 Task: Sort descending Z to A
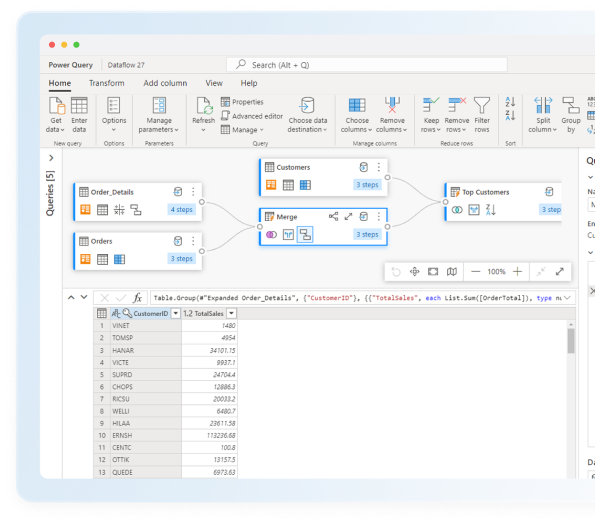(x=510, y=115)
